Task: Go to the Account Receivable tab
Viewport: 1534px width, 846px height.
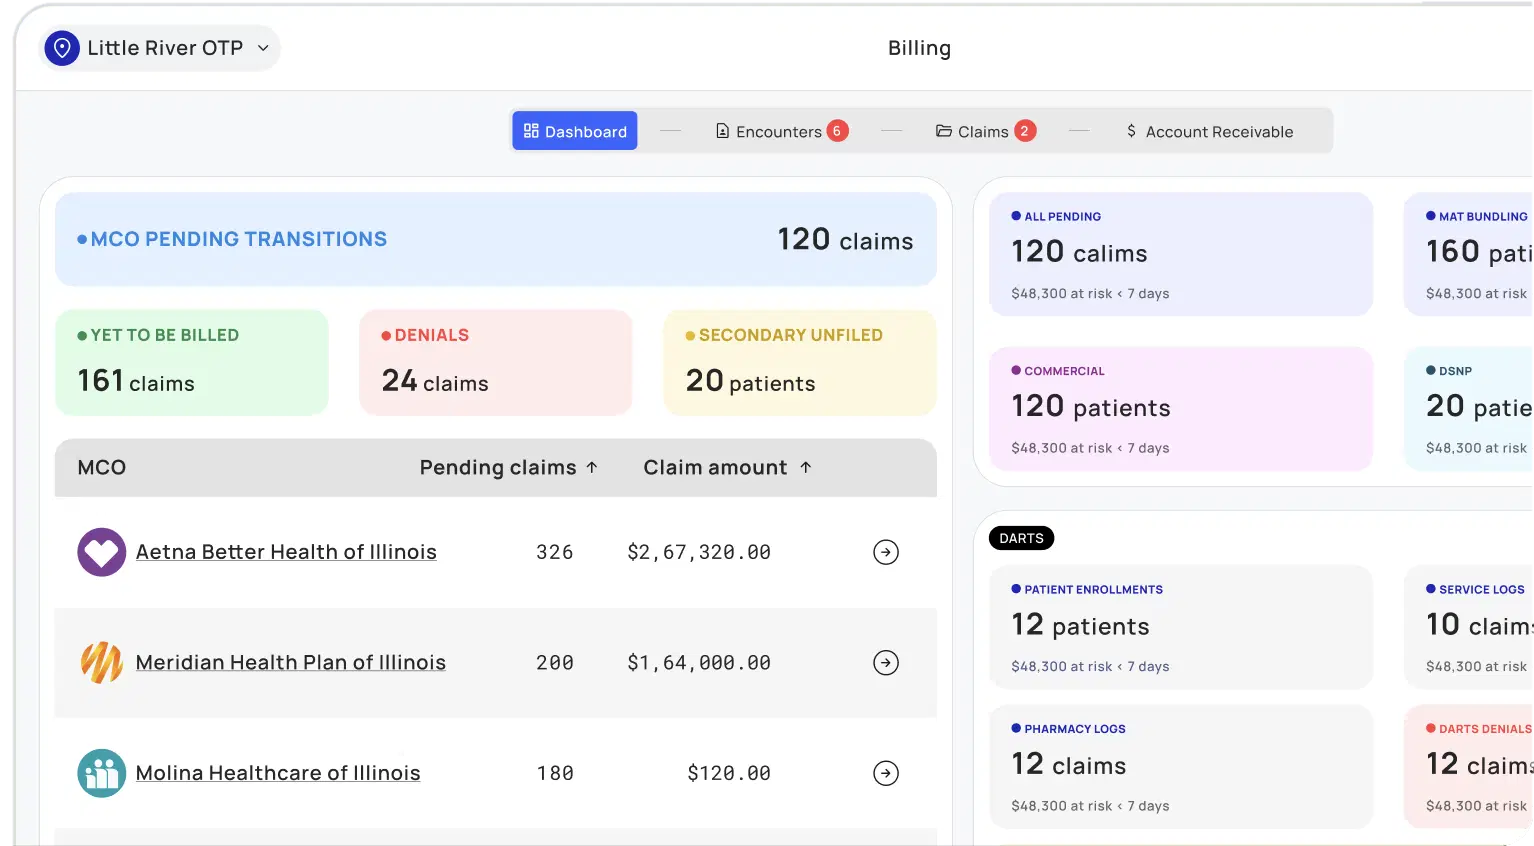Action: coord(1209,131)
